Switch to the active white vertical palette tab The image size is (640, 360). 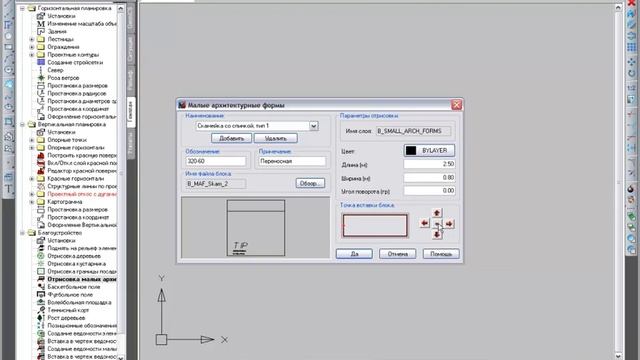(131, 113)
